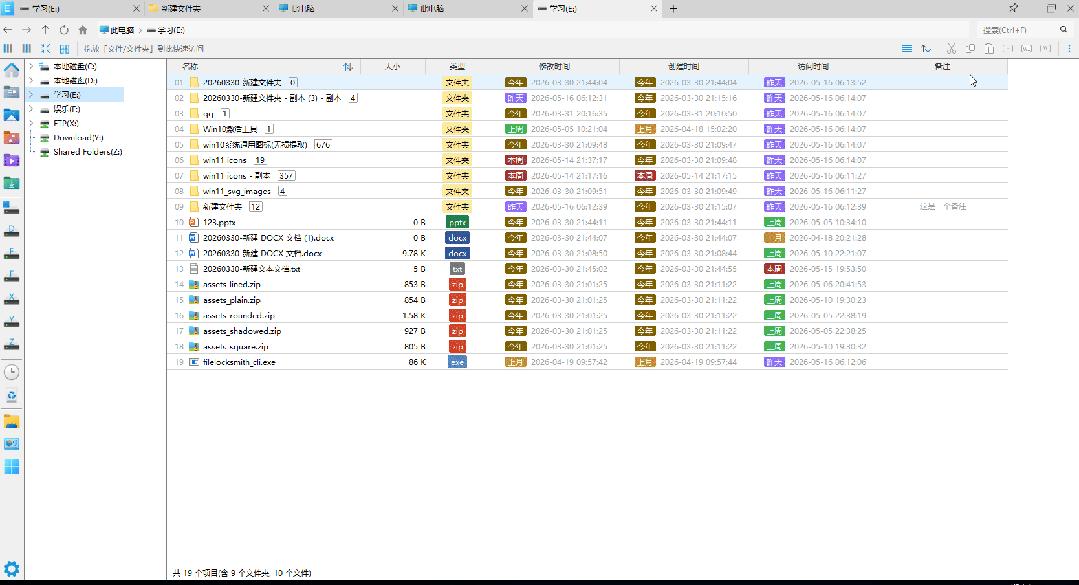Open the Windows logo sidebar icon
Image resolution: width=1079 pixels, height=585 pixels.
pos(12,467)
